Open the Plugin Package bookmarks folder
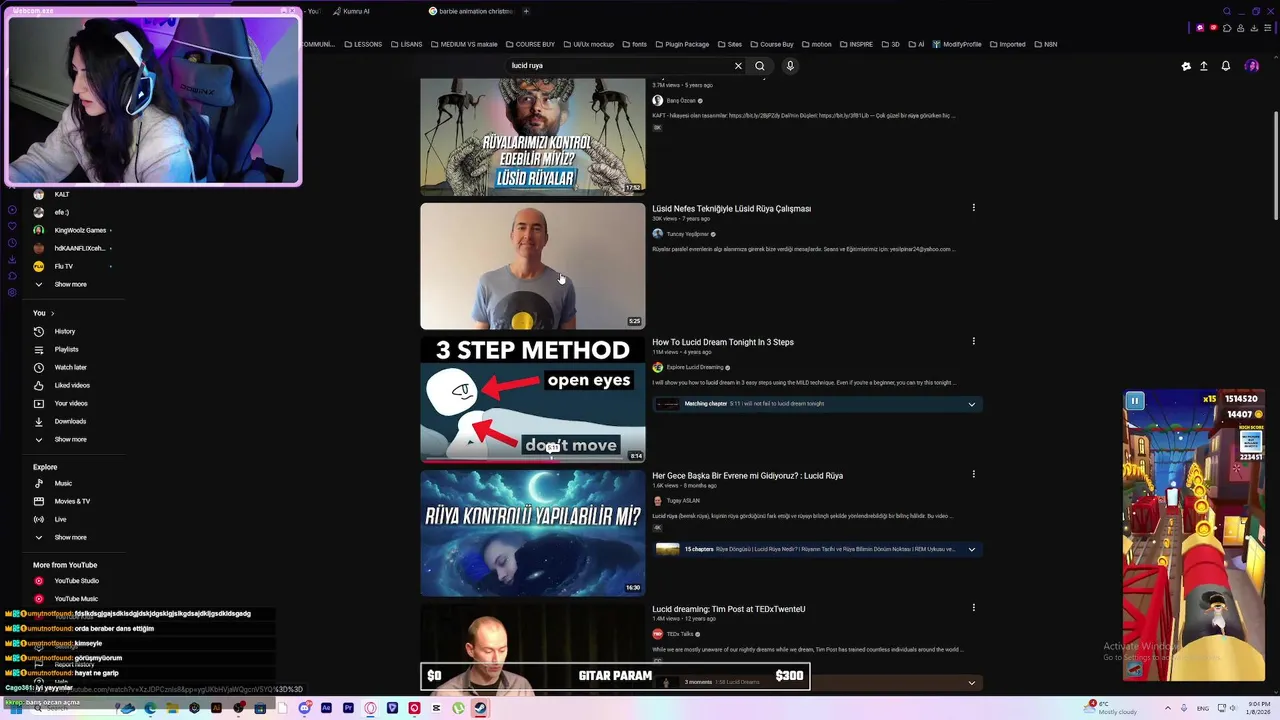1280x720 pixels. point(681,44)
